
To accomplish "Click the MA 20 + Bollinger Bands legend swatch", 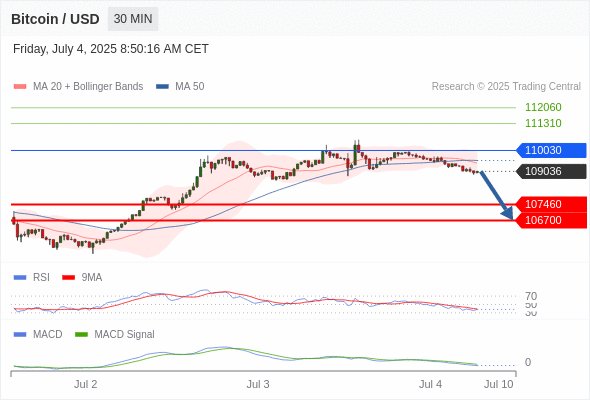I will (x=20, y=87).
